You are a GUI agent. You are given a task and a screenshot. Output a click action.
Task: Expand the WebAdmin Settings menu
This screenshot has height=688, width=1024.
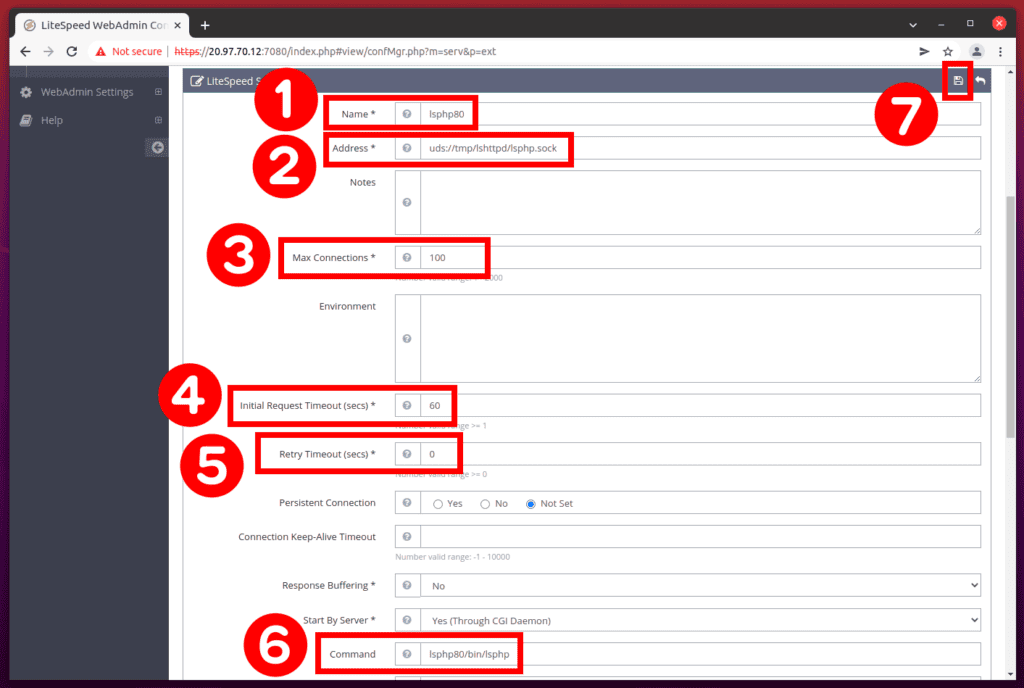(x=158, y=92)
